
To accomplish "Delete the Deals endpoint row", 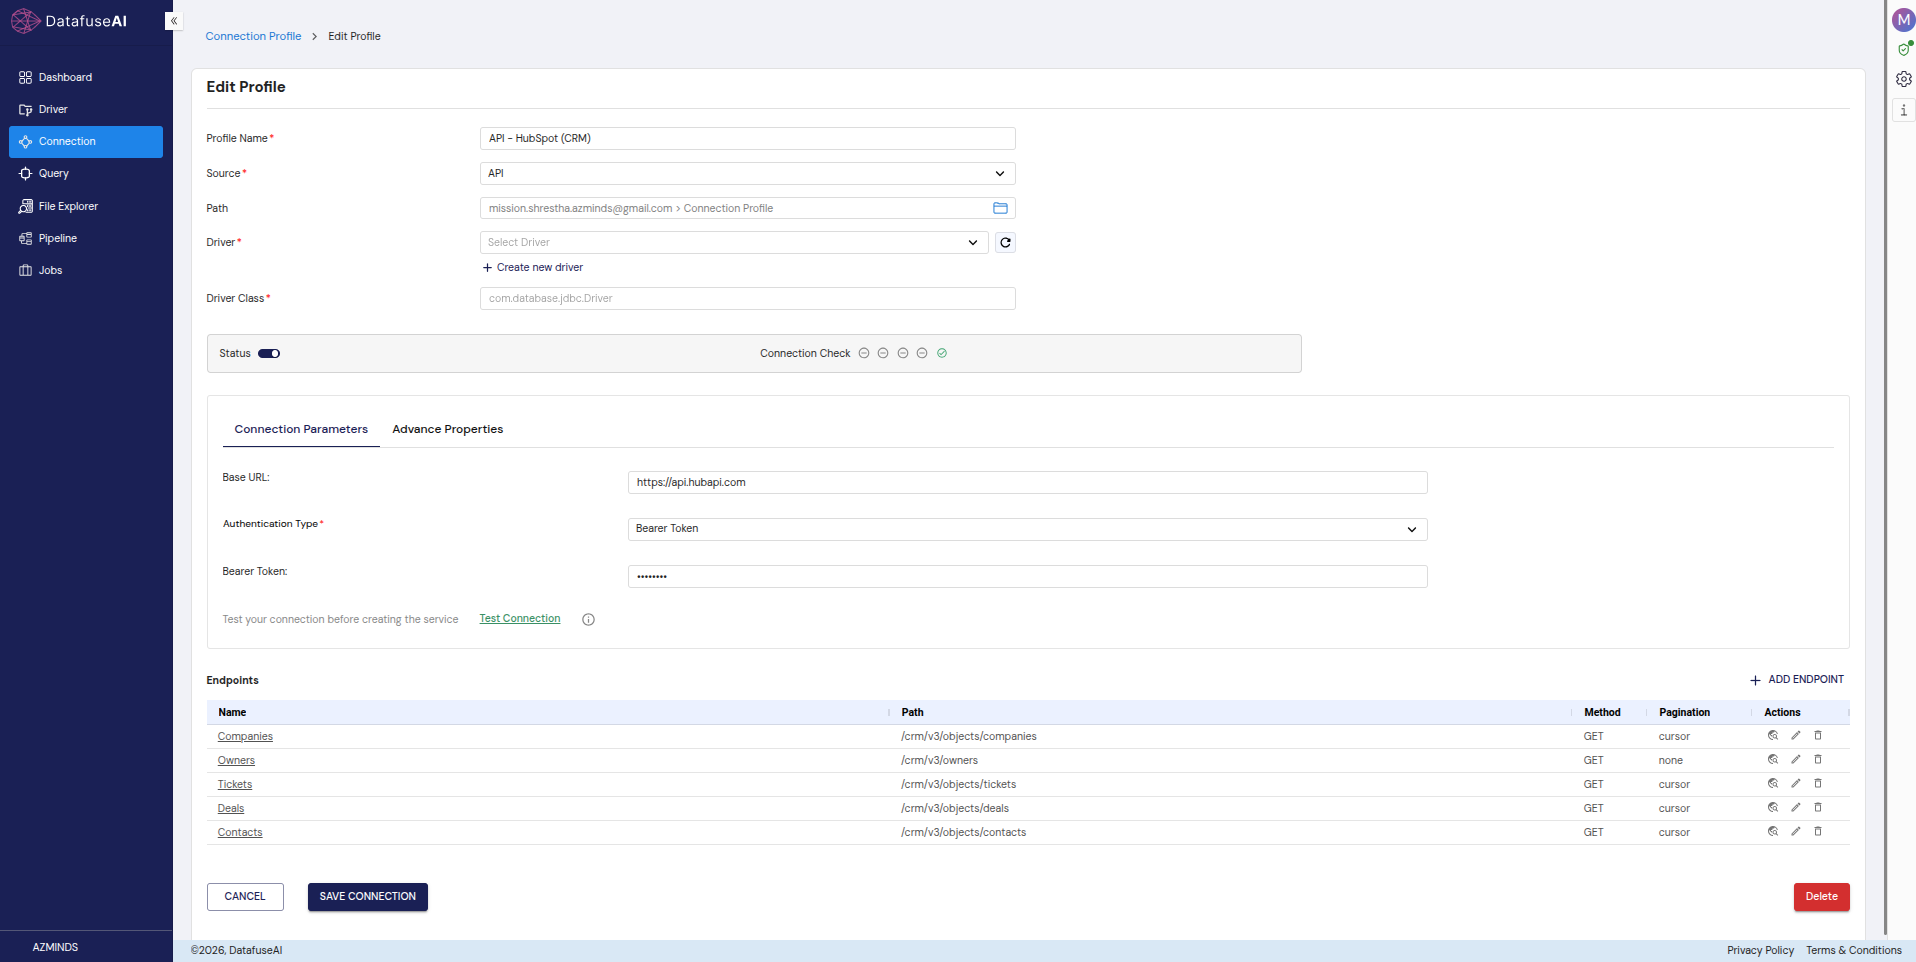I will click(1818, 808).
